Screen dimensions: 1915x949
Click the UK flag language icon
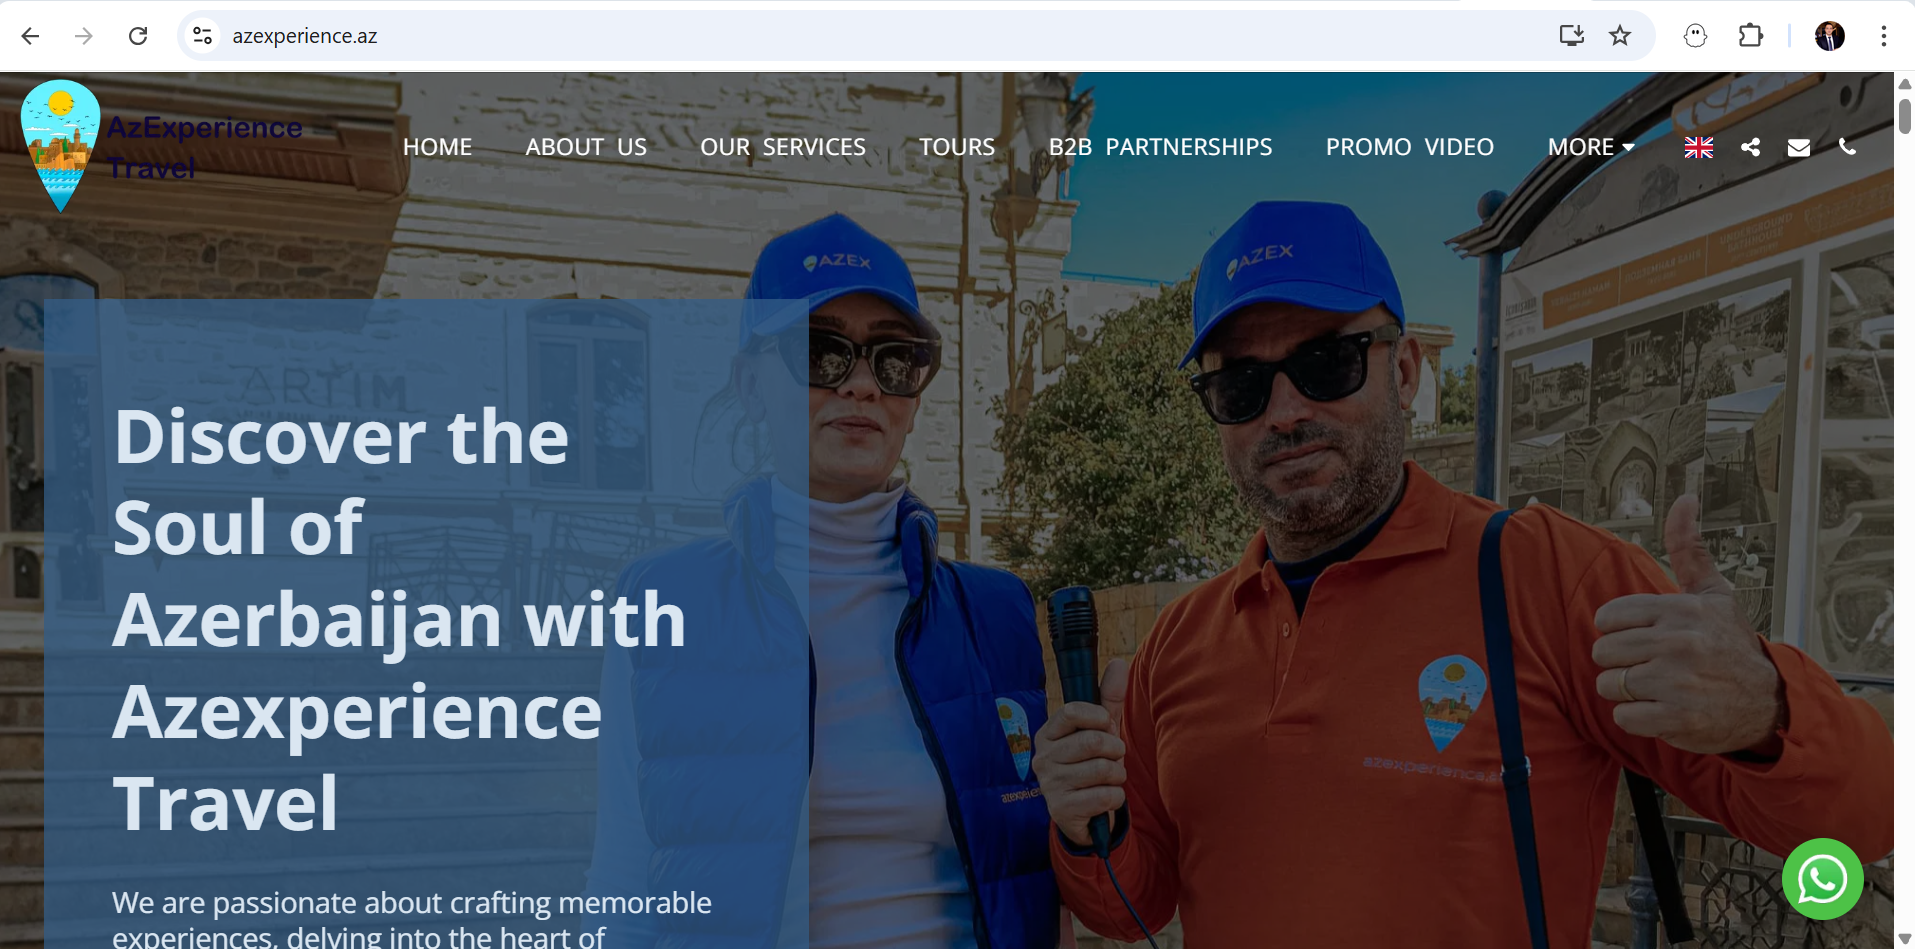pos(1698,147)
